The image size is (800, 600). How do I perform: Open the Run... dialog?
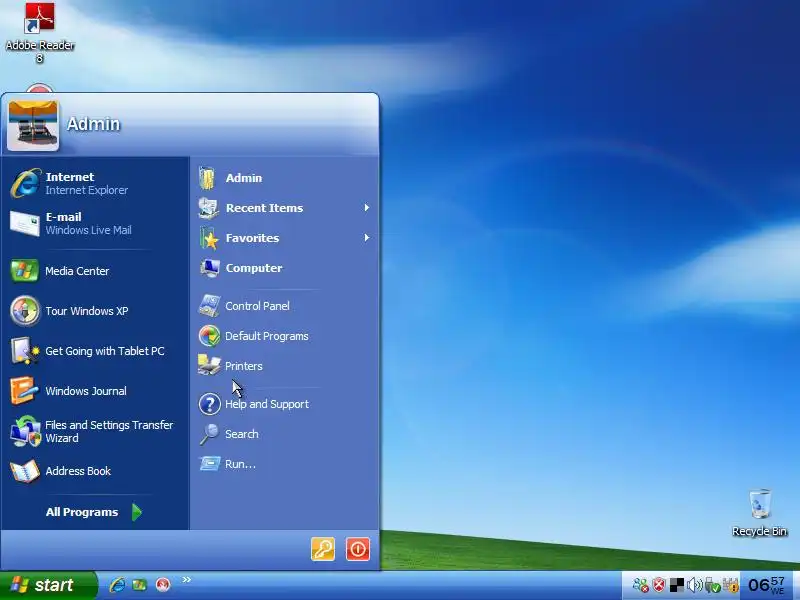point(285,464)
